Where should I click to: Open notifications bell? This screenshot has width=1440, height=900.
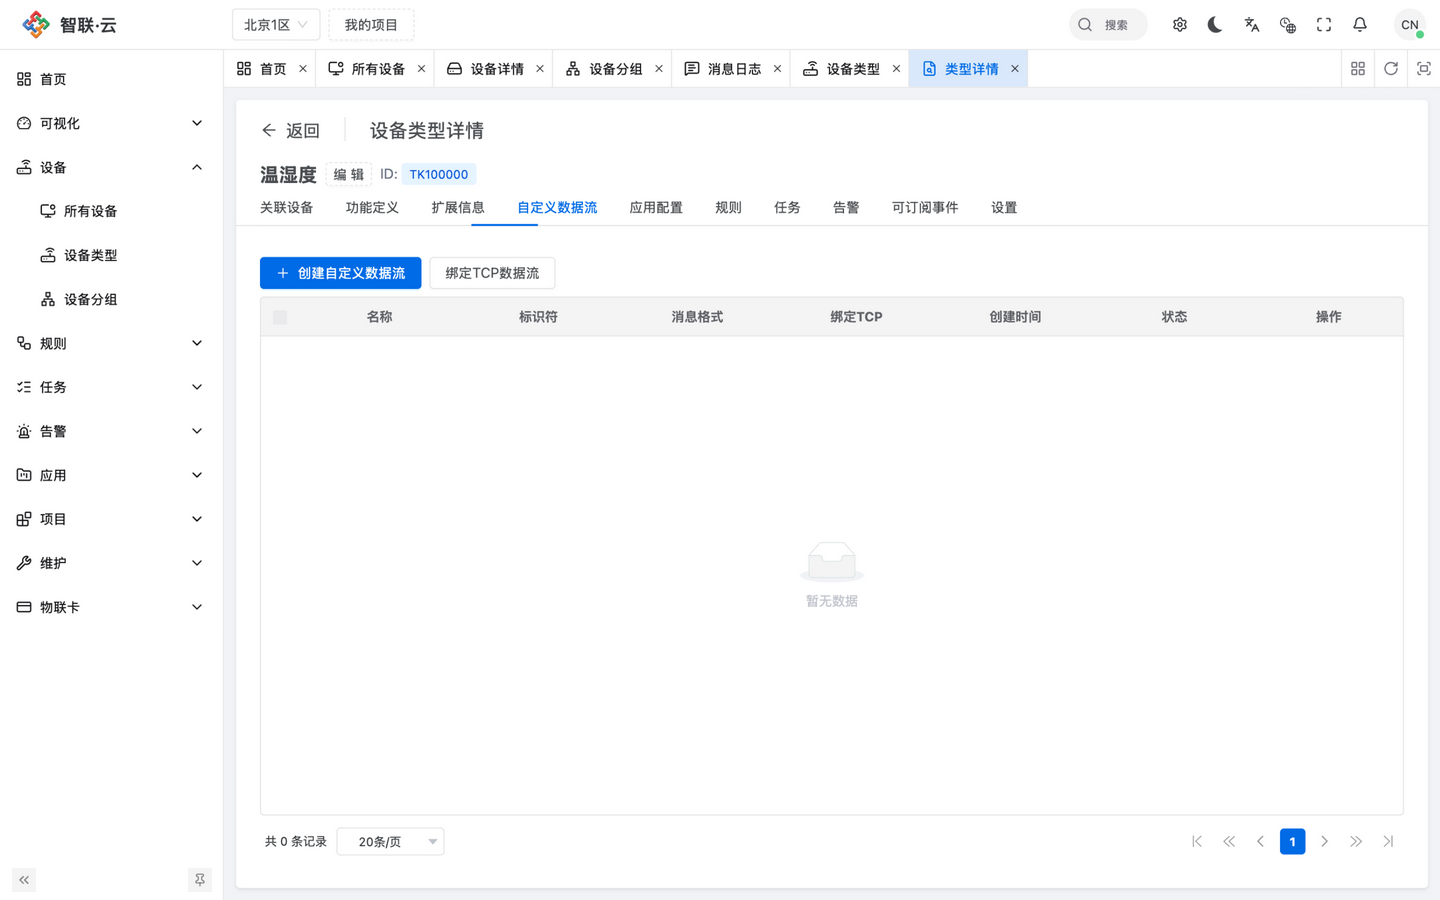(x=1360, y=25)
